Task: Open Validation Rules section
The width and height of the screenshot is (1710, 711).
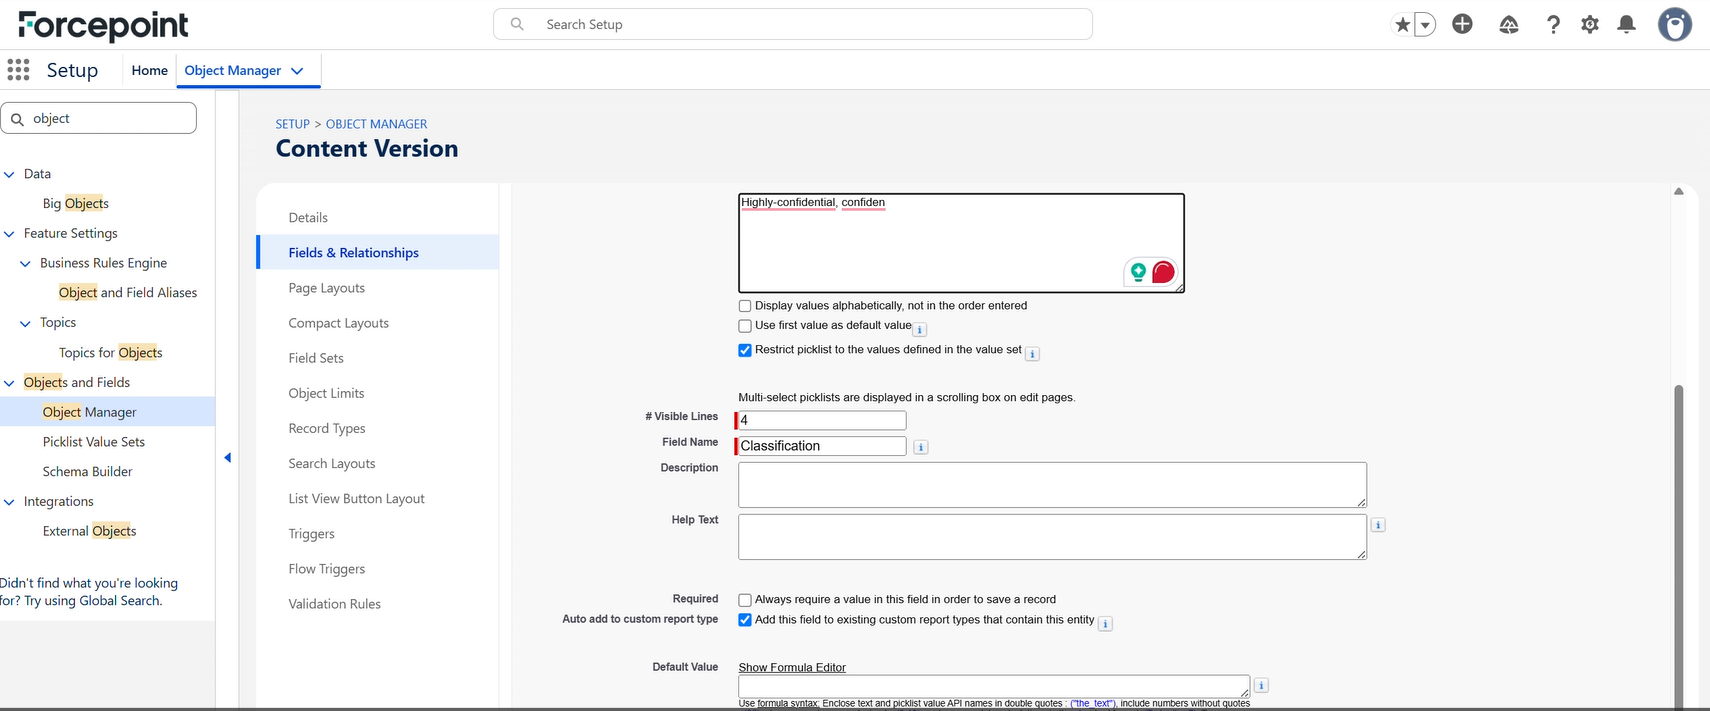Action: point(335,603)
